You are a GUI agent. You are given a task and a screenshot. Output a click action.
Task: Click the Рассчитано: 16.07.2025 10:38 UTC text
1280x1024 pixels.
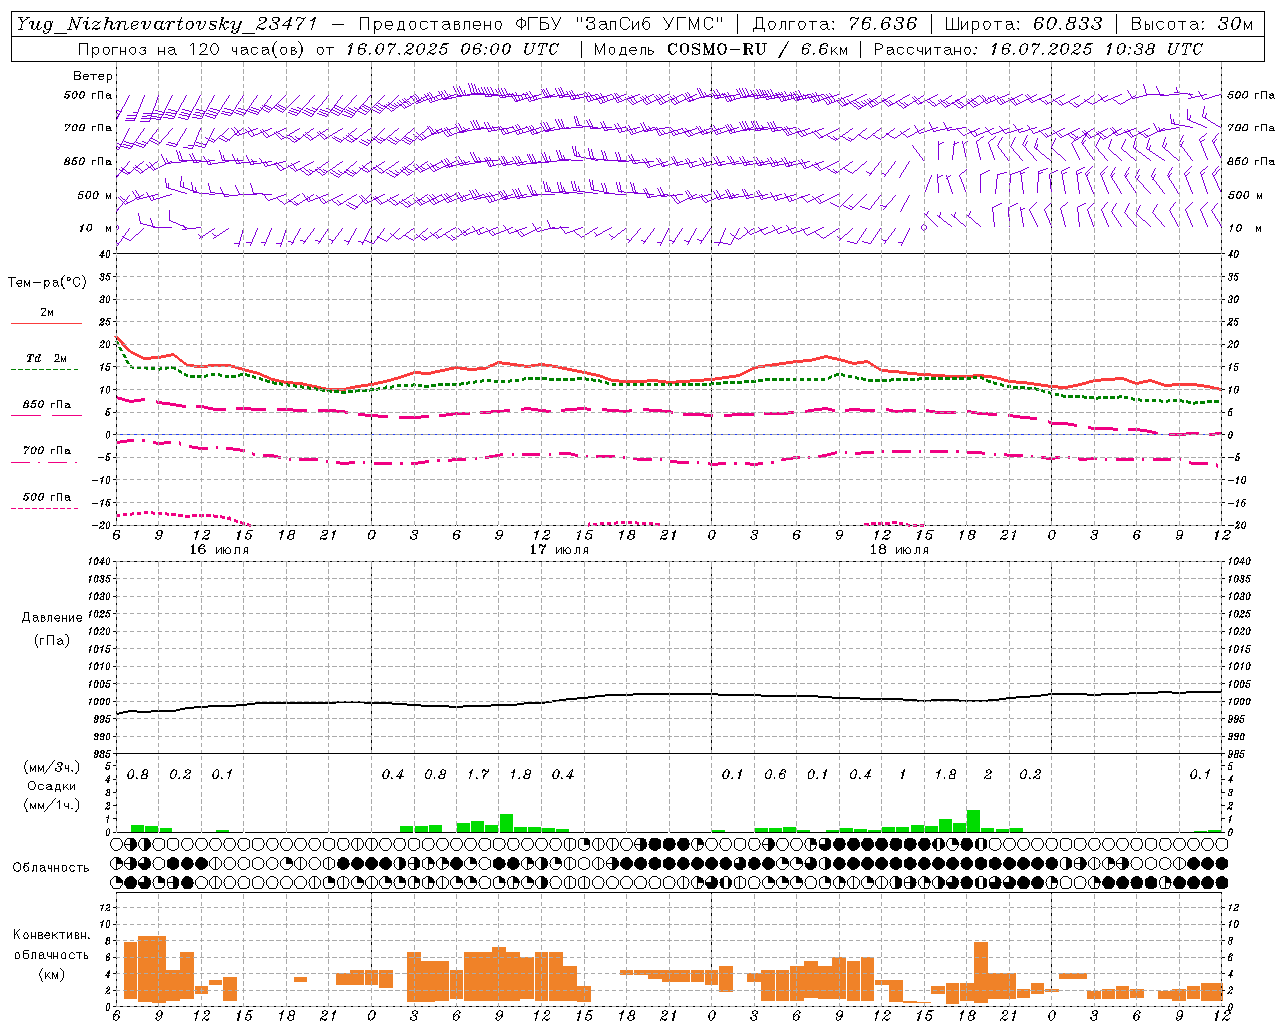(x=1038, y=49)
